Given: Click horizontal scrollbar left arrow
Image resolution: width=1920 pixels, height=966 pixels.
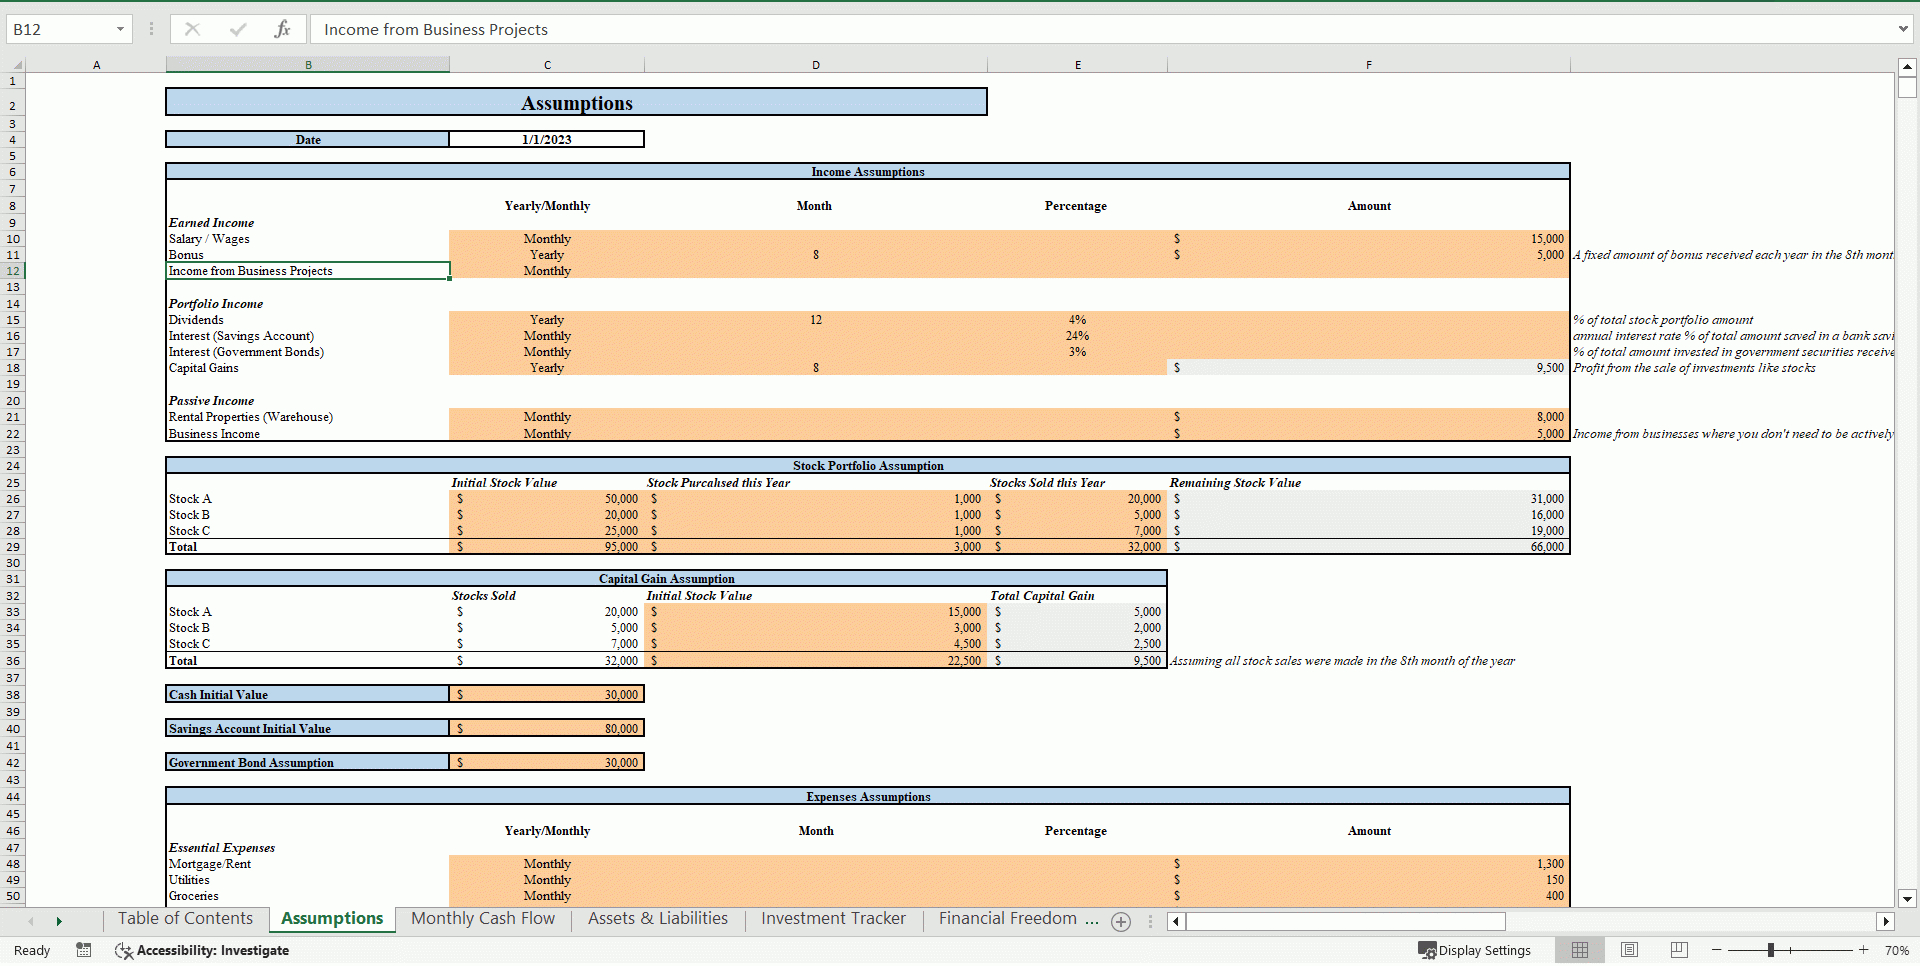Looking at the screenshot, I should tap(1177, 921).
